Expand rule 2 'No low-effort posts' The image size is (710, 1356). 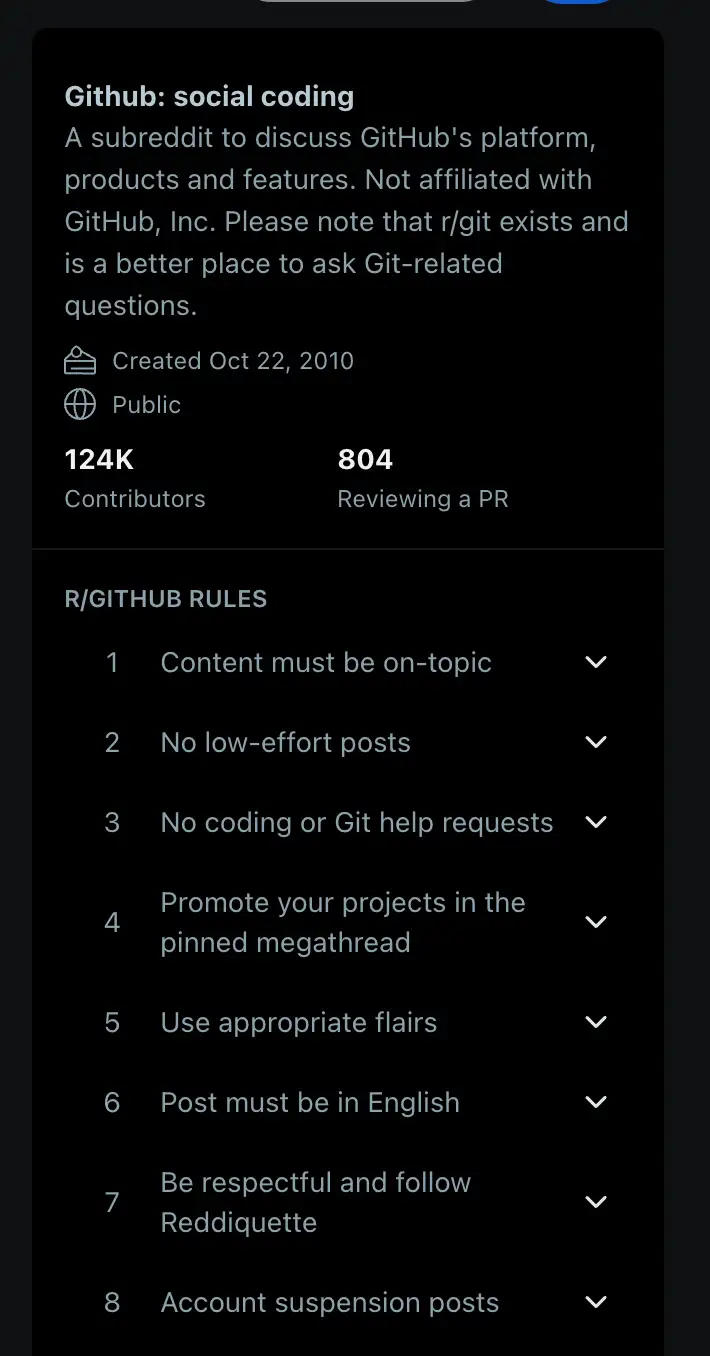pos(595,742)
